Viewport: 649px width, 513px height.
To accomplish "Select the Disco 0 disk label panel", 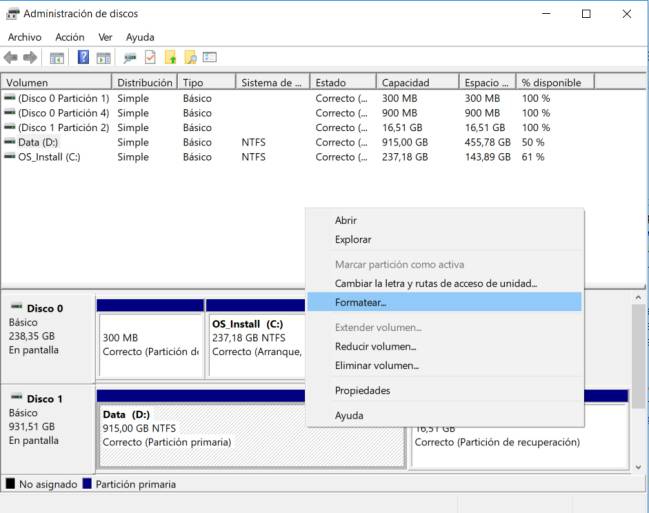I will 48,337.
